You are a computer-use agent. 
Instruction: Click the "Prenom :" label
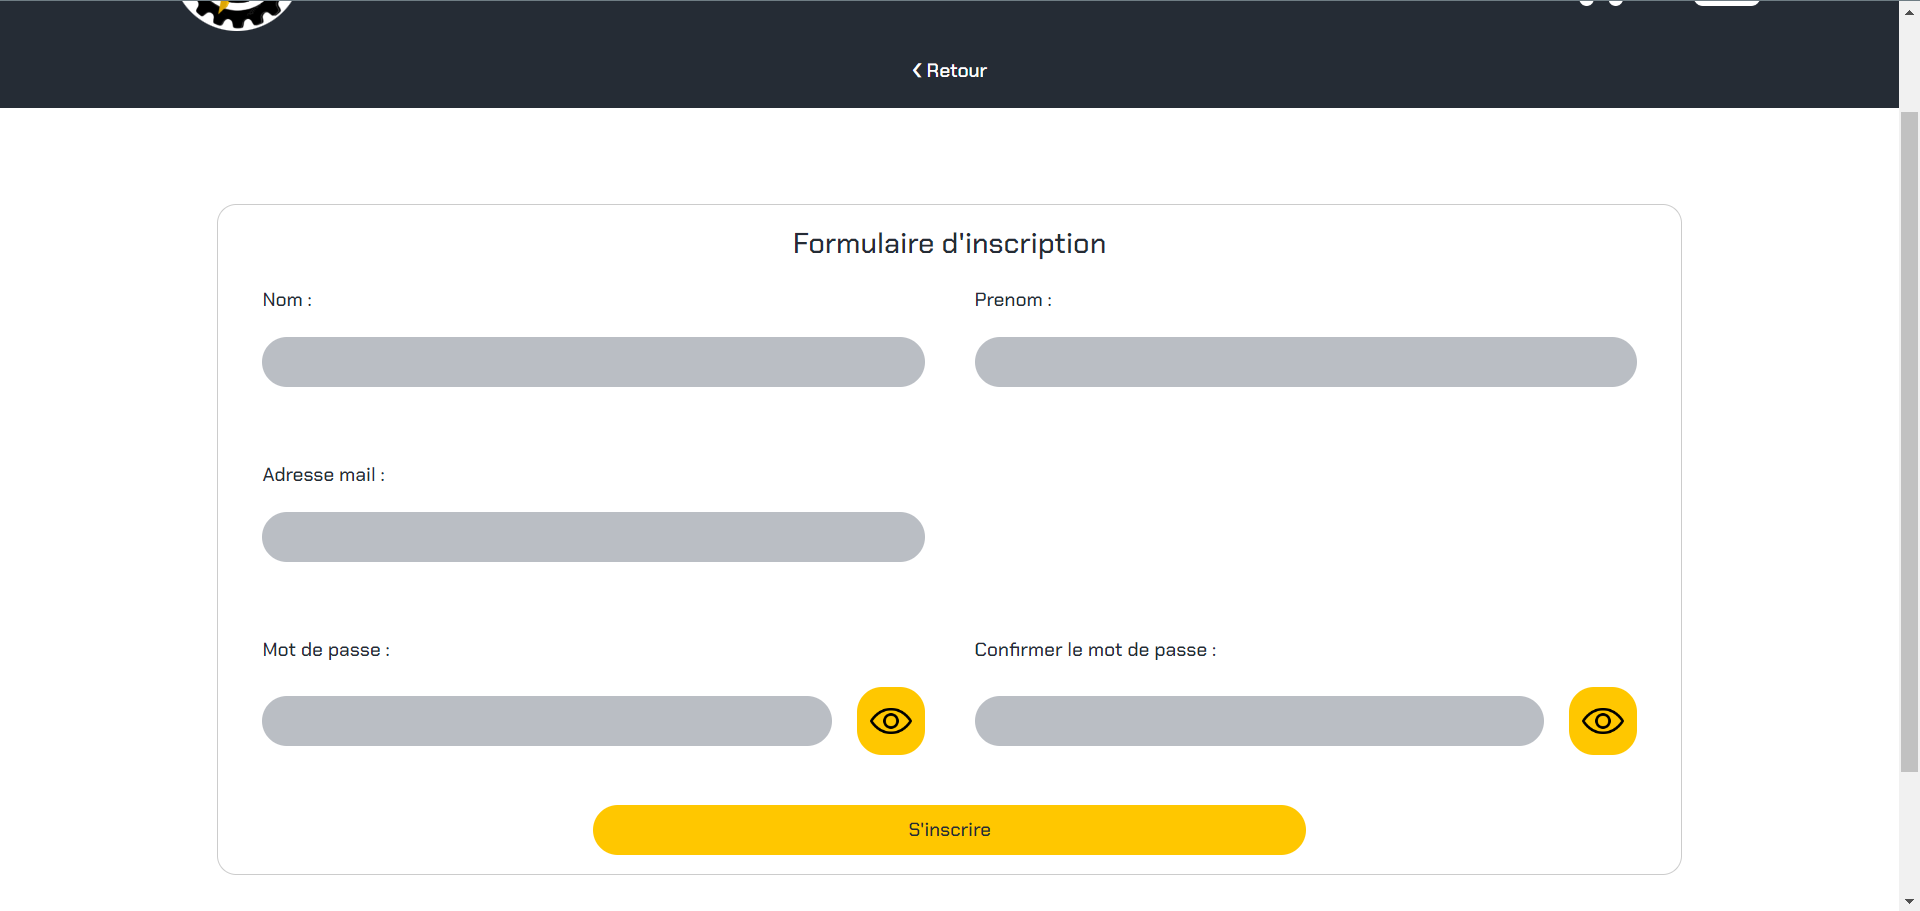pyautogui.click(x=1013, y=300)
